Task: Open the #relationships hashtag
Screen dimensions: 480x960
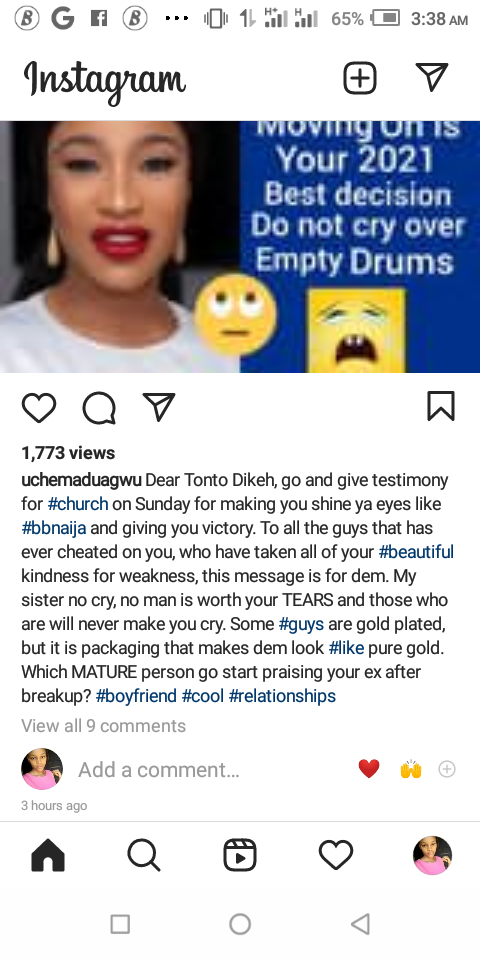Action: coord(282,696)
